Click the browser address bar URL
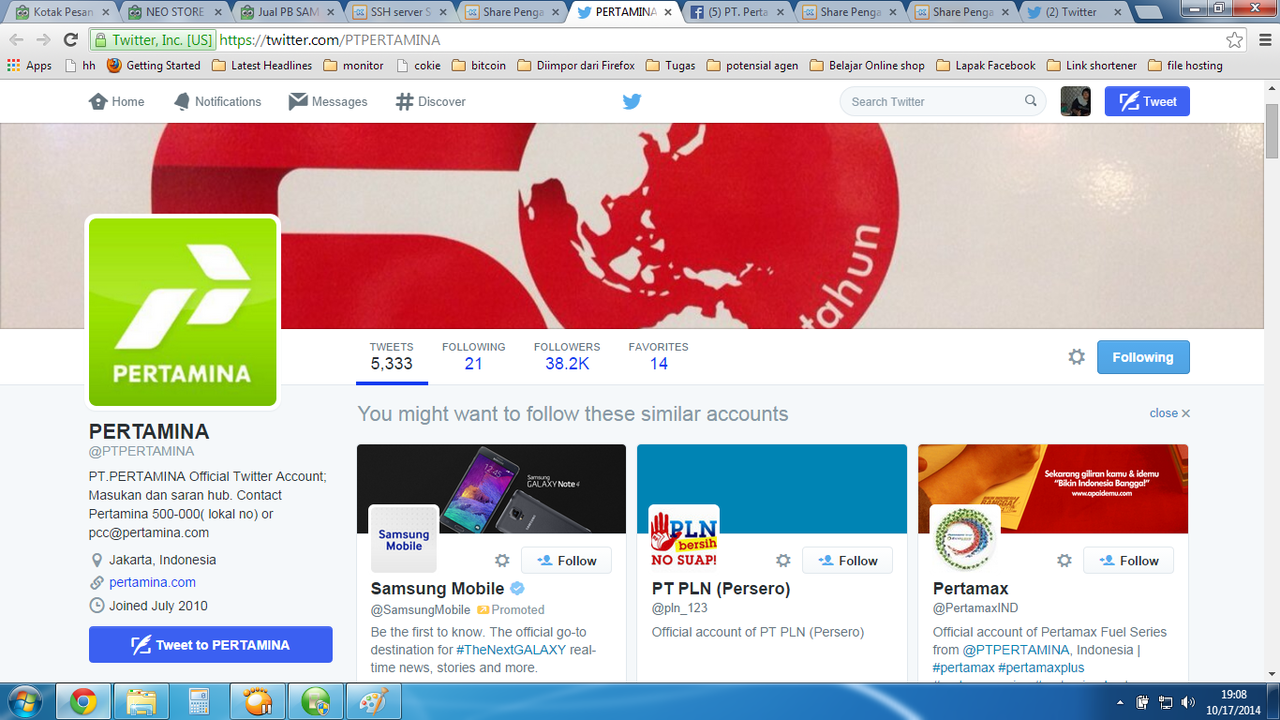The height and width of the screenshot is (720, 1280). coord(330,40)
